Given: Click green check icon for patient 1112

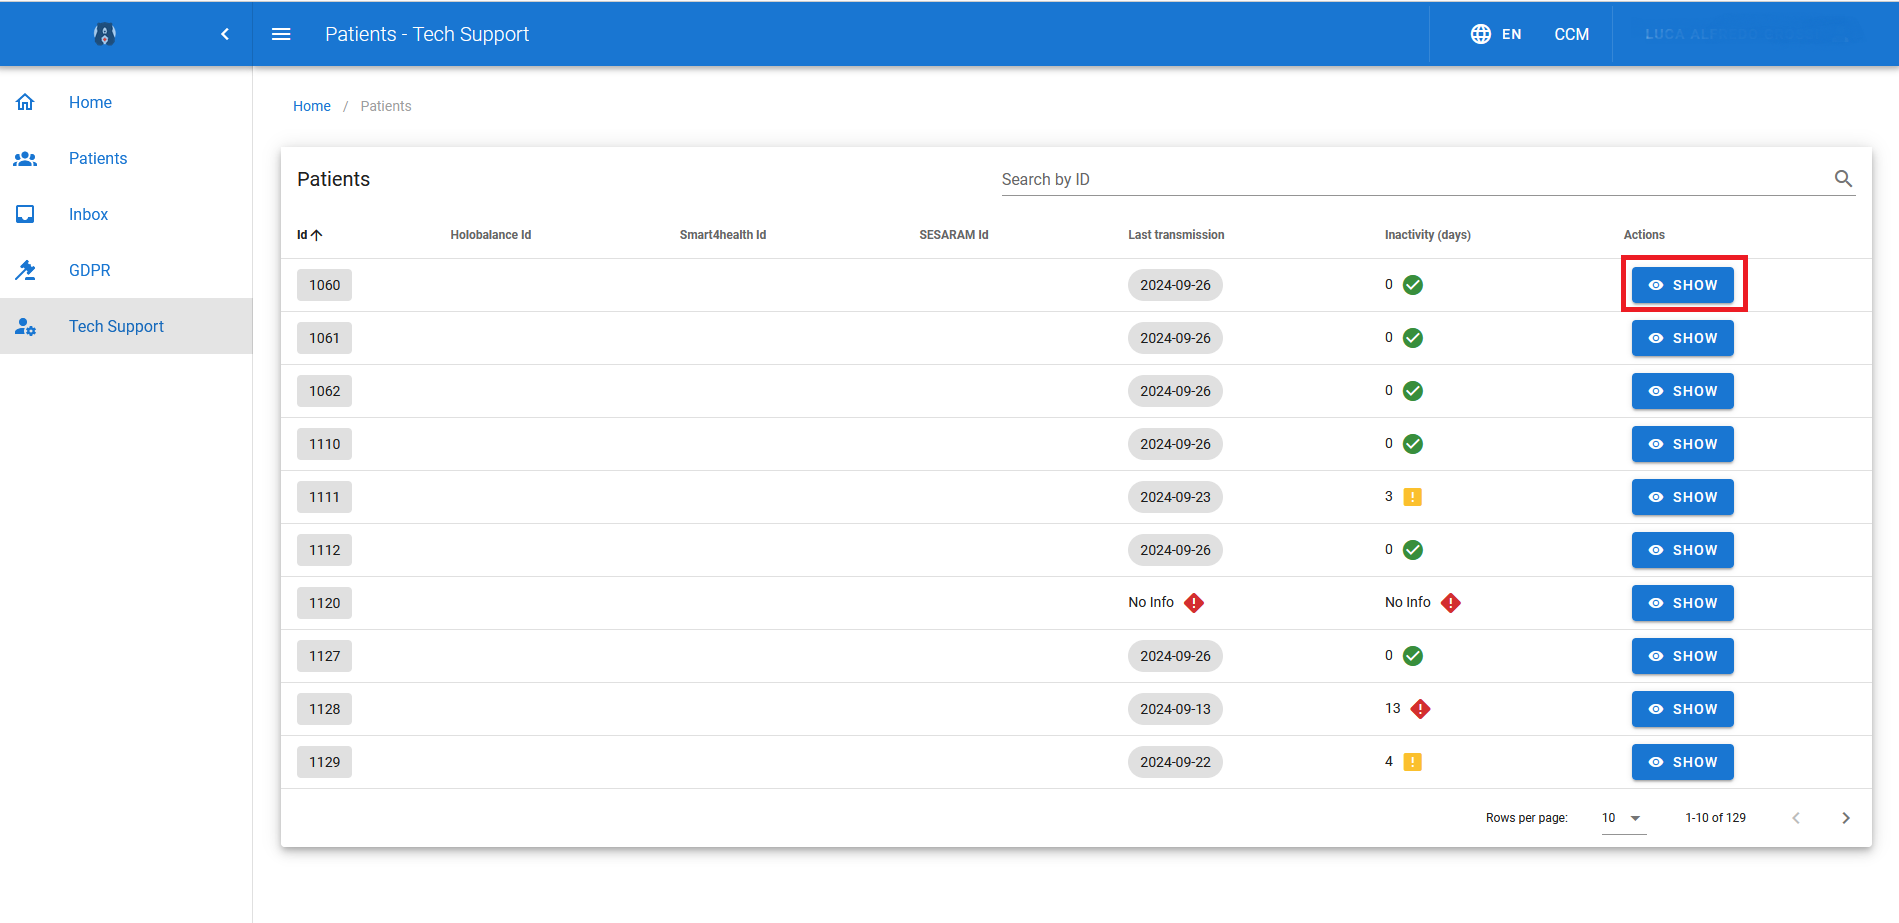Looking at the screenshot, I should point(1413,550).
